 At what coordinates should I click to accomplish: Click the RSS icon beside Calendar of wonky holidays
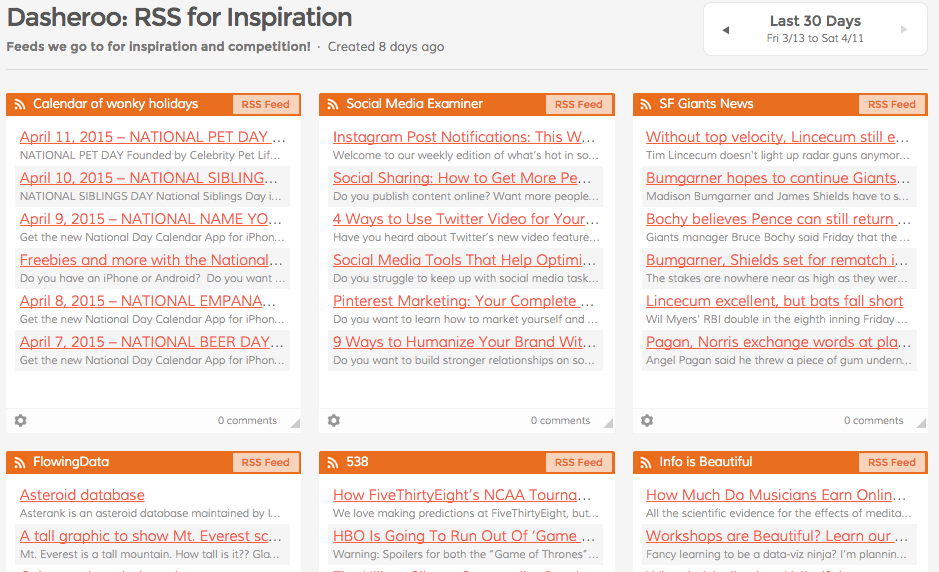pyautogui.click(x=20, y=104)
